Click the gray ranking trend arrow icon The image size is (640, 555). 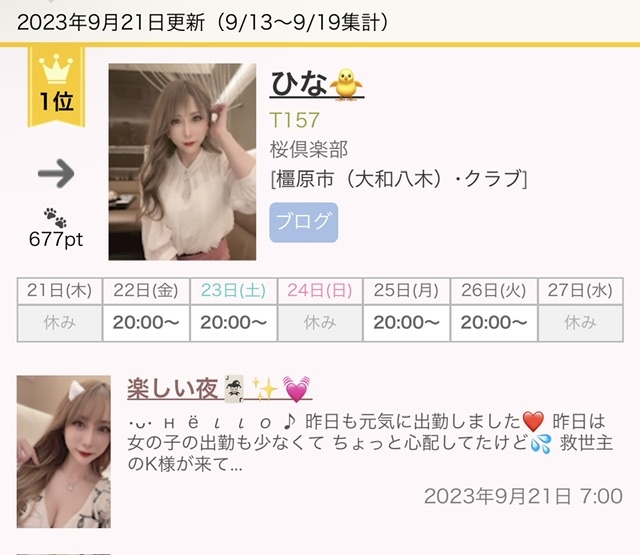coord(56,173)
